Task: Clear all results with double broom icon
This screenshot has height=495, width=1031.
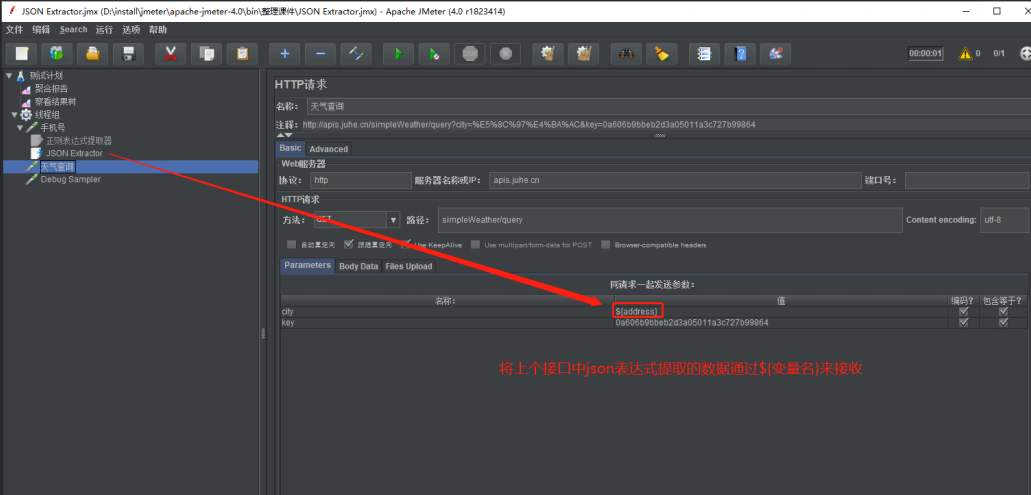Action: [x=583, y=54]
